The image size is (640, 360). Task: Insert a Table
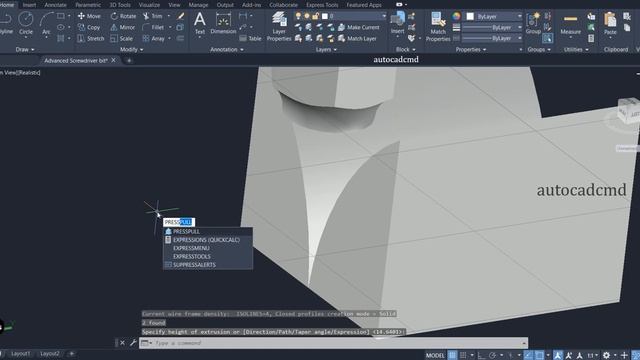[x=250, y=38]
